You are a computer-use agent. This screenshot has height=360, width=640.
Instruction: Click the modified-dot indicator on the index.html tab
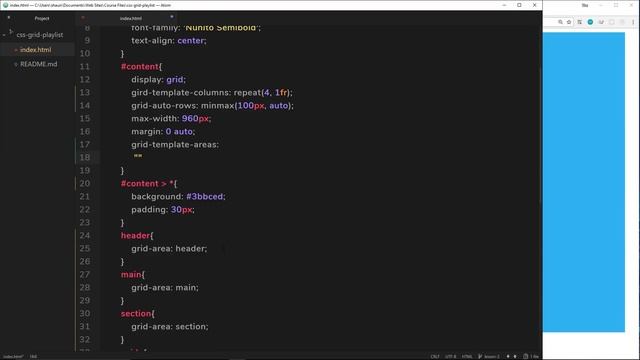172,17
